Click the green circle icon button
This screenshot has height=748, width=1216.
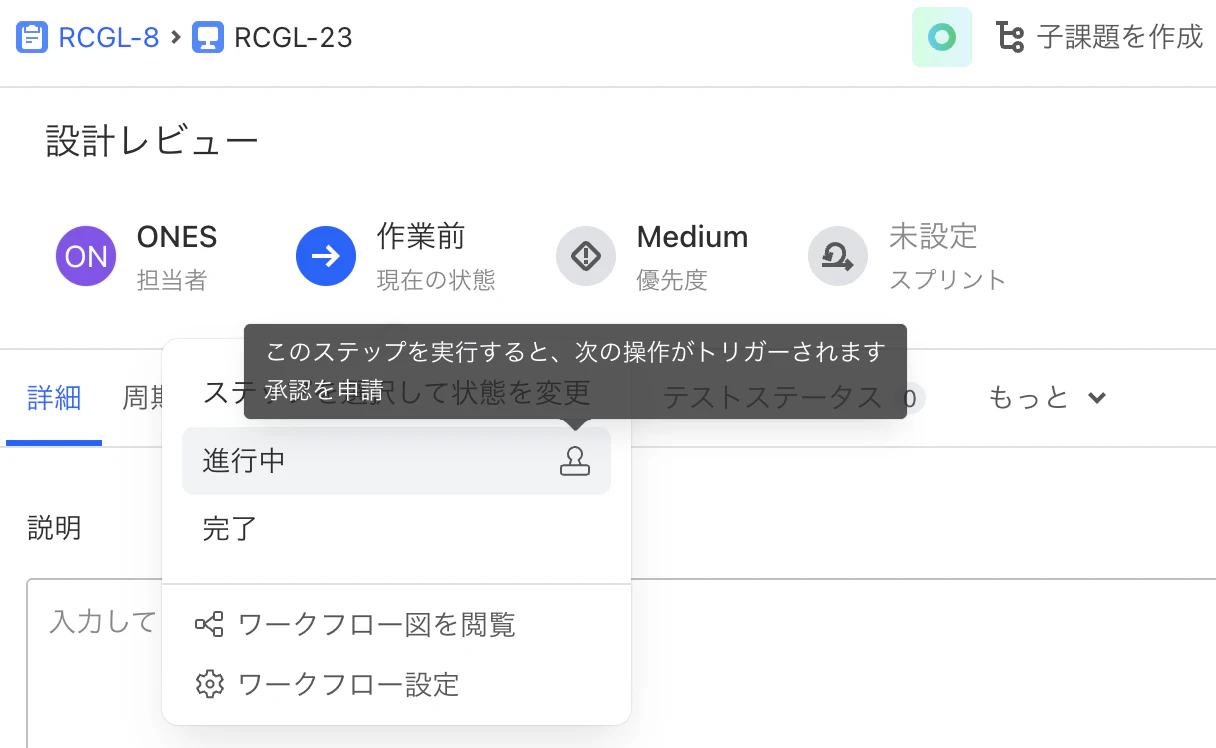point(942,37)
